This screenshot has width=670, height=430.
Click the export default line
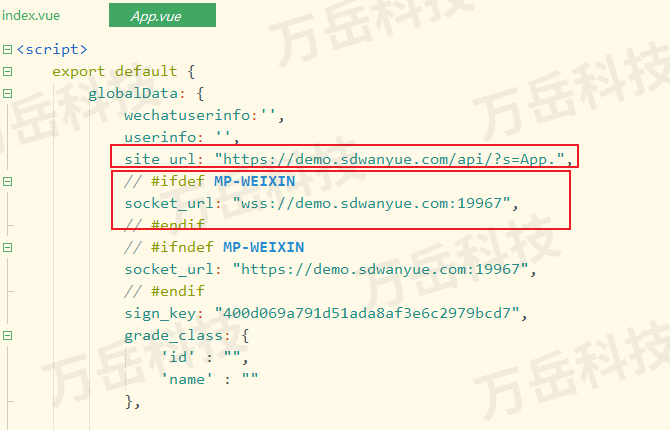pyautogui.click(x=123, y=71)
